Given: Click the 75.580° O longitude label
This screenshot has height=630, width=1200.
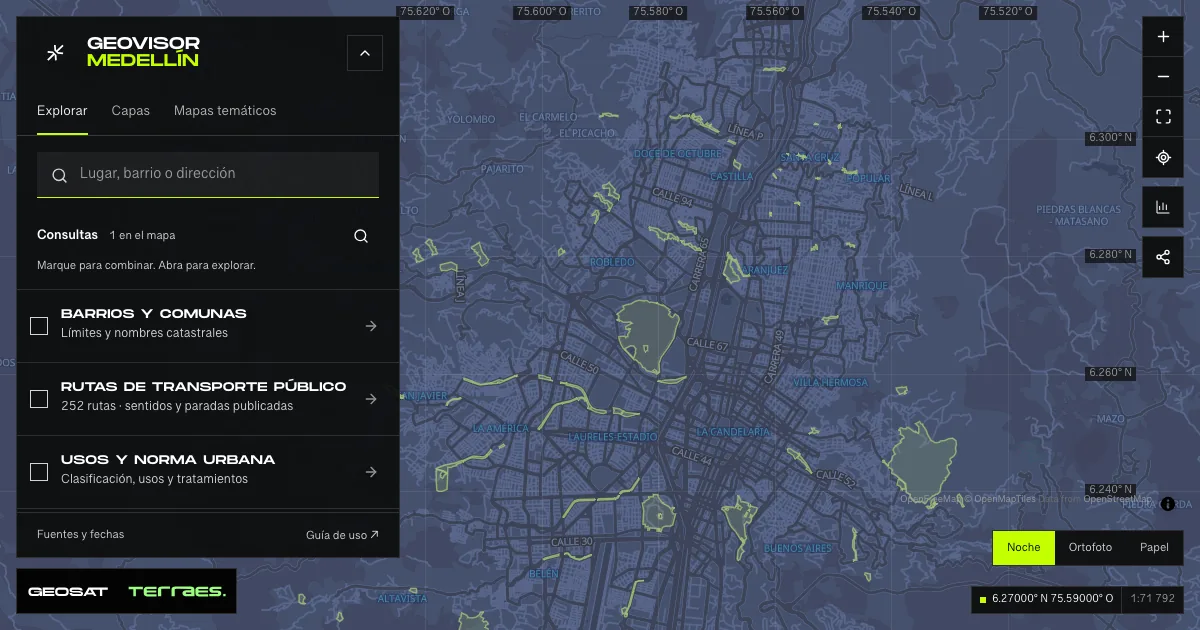Looking at the screenshot, I should click(x=659, y=12).
